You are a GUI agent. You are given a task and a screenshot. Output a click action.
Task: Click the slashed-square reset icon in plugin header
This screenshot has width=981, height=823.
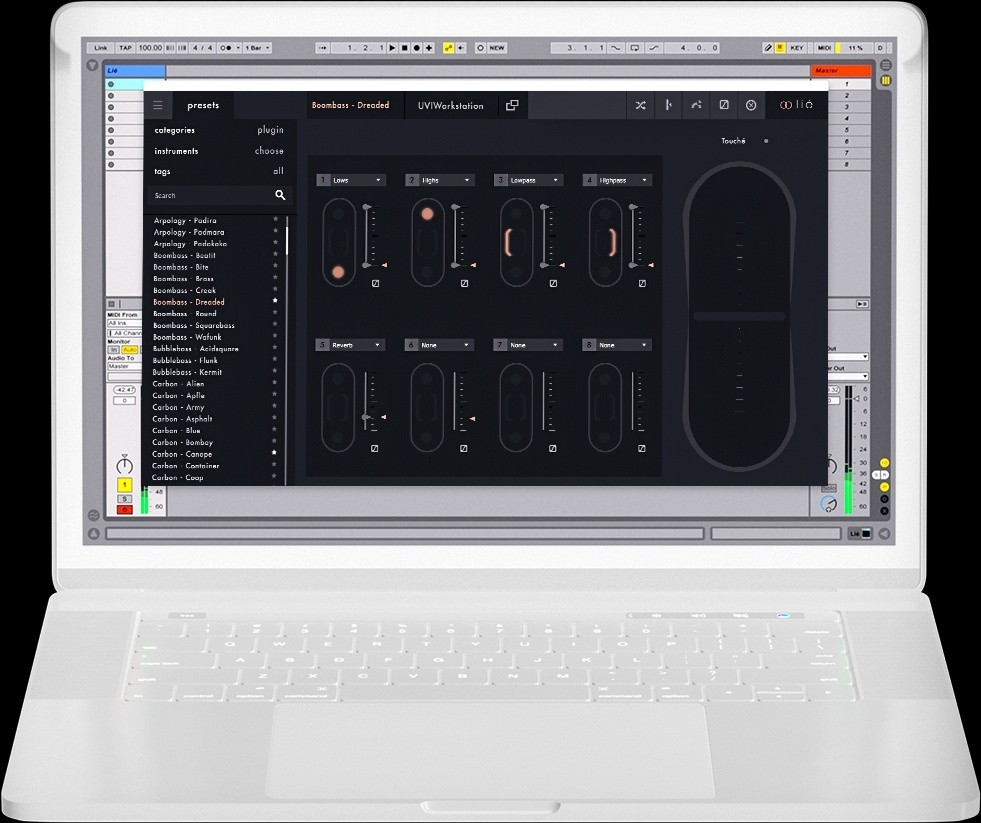723,105
